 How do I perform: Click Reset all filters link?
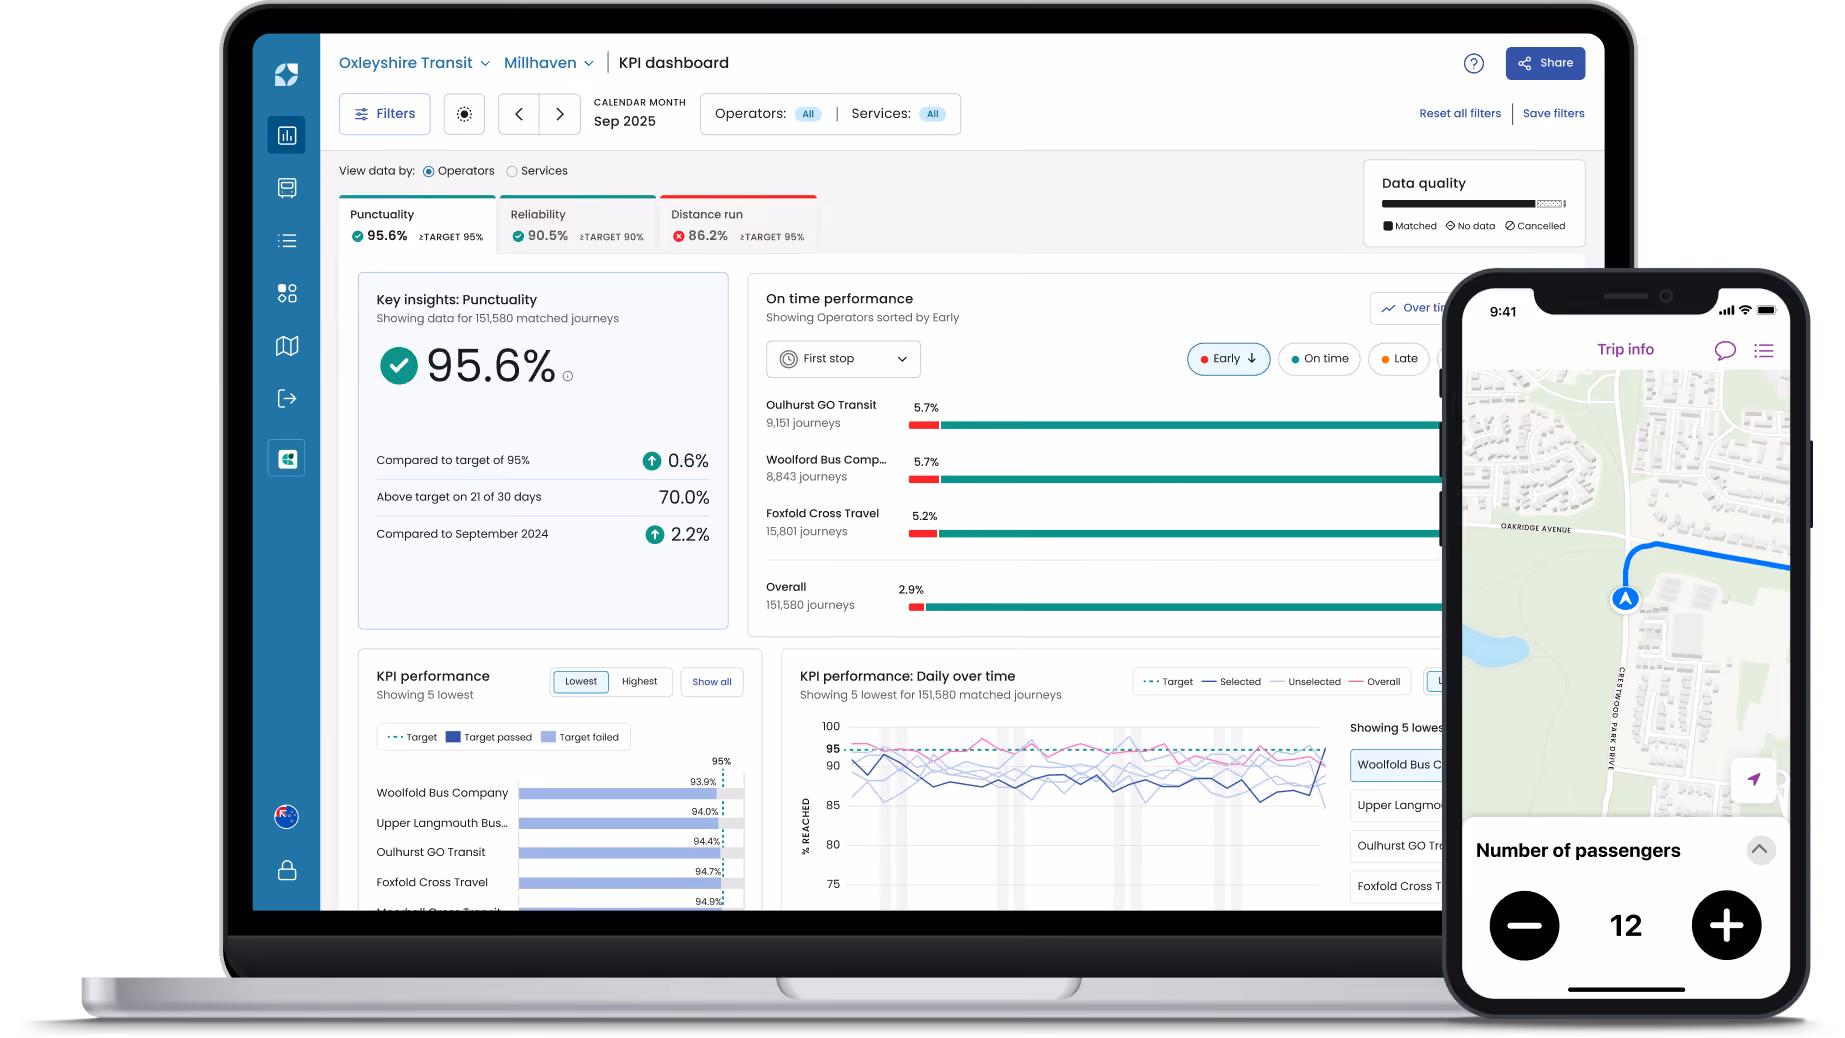click(x=1460, y=114)
